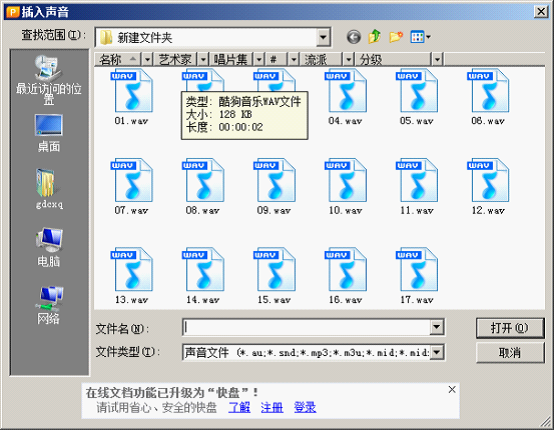Click the 15.wav file name label
Image resolution: width=554 pixels, height=431 pixels.
click(274, 300)
